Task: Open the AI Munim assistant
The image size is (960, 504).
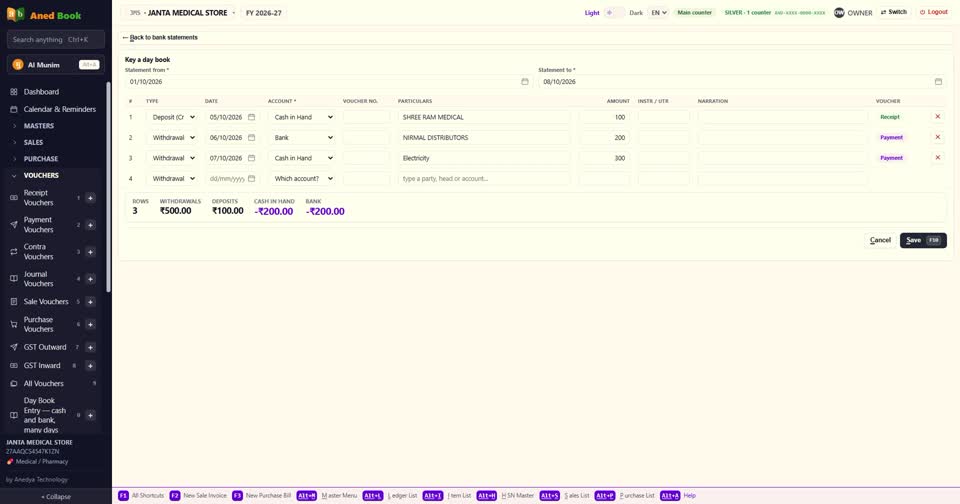Action: coord(56,65)
